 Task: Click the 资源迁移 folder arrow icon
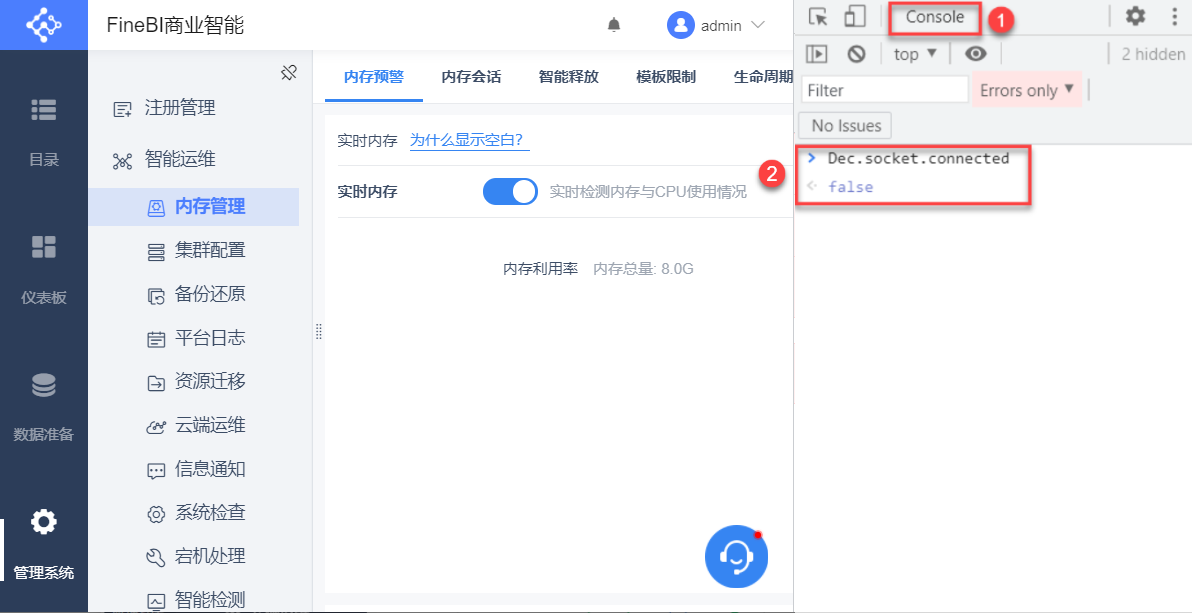click(156, 383)
